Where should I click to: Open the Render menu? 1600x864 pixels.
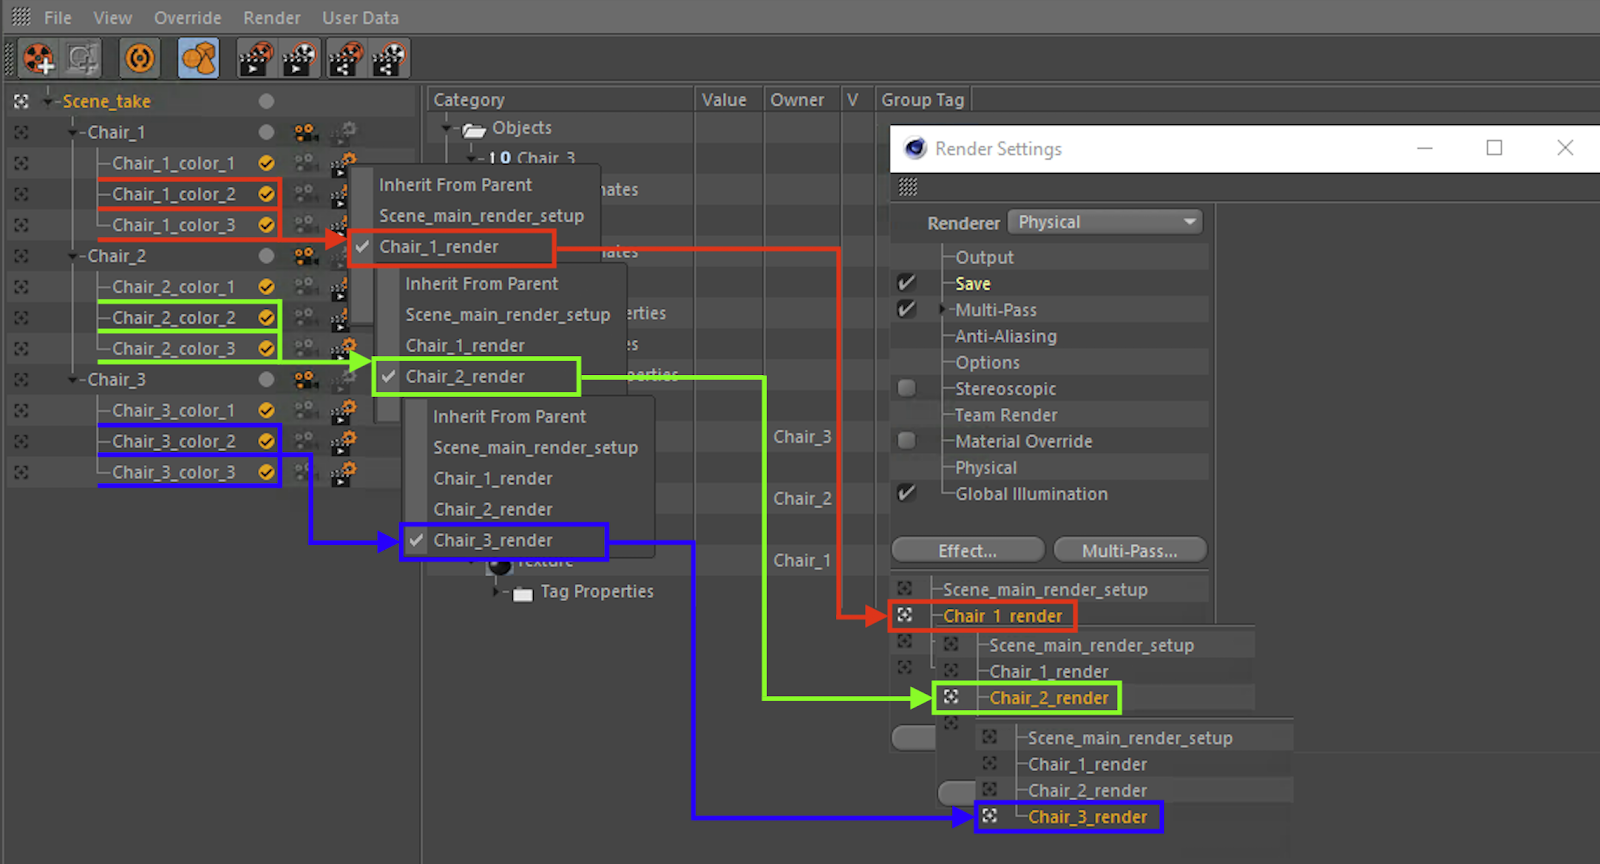[272, 18]
